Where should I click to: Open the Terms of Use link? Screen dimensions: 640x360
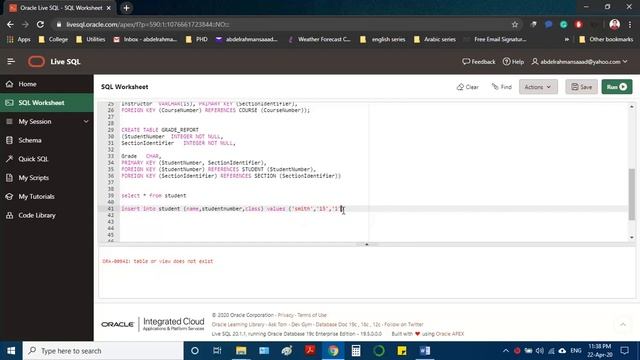(x=312, y=315)
